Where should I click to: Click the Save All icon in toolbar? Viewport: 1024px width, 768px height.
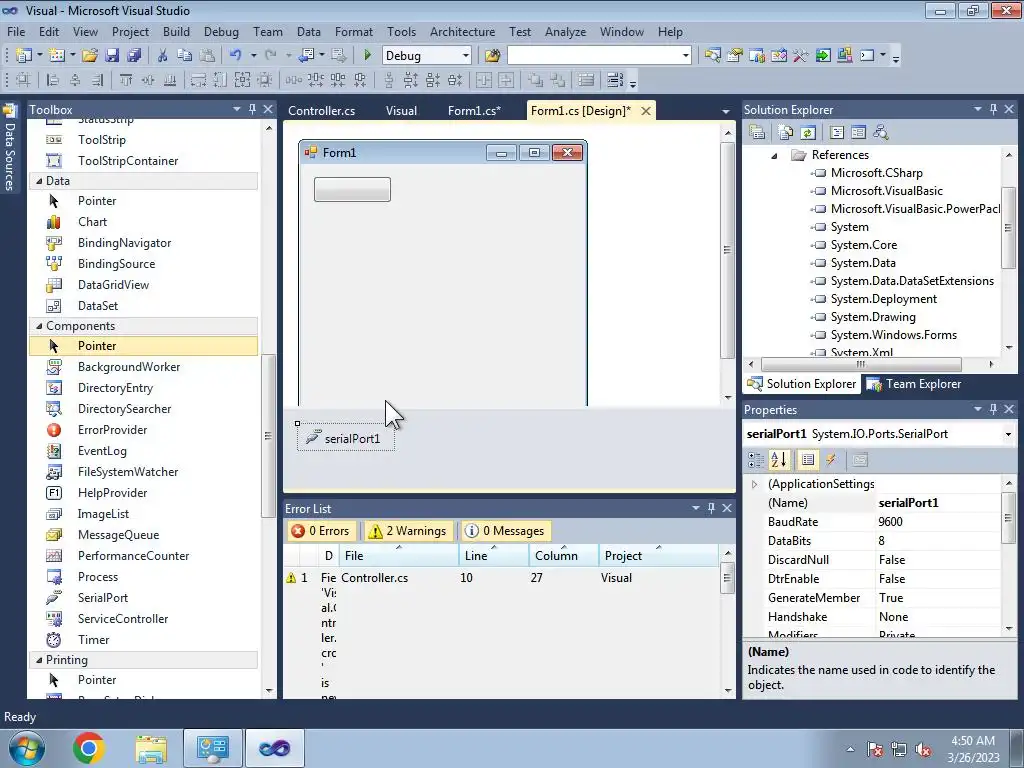134,56
